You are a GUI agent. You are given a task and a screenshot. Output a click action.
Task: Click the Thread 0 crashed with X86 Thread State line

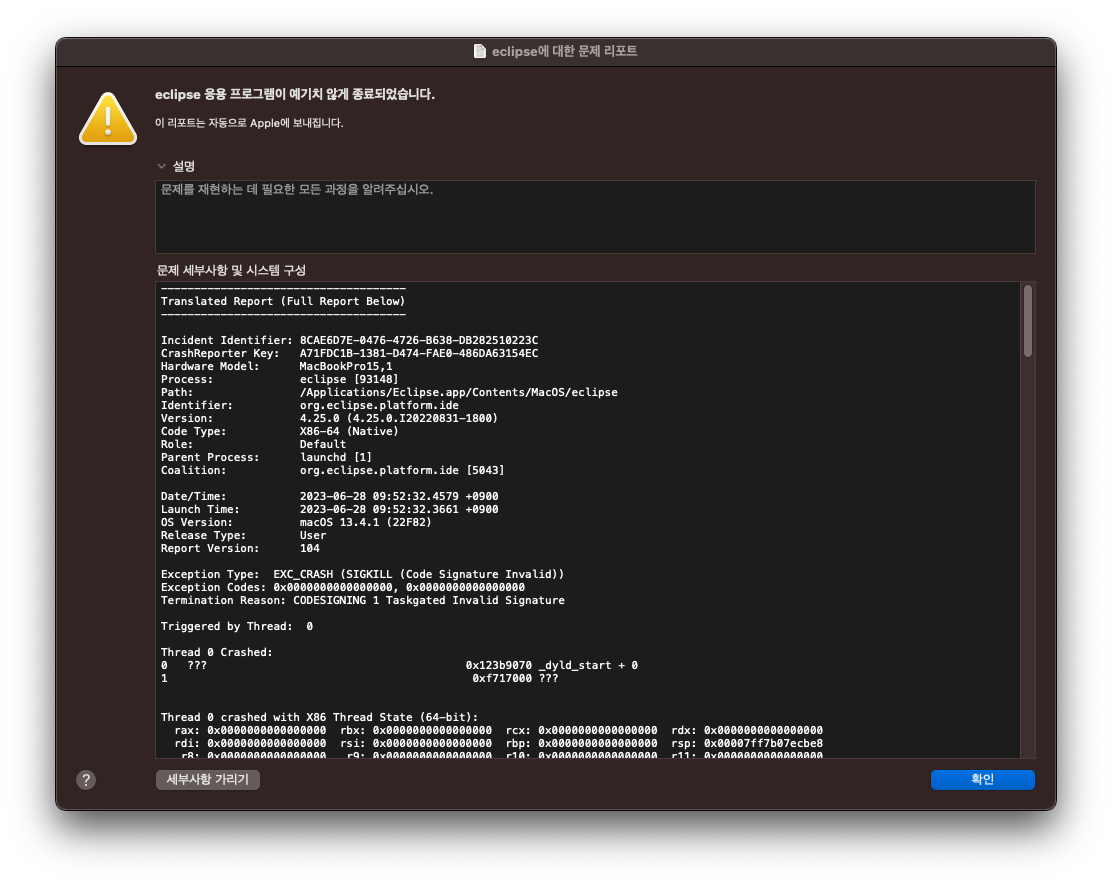(x=320, y=717)
